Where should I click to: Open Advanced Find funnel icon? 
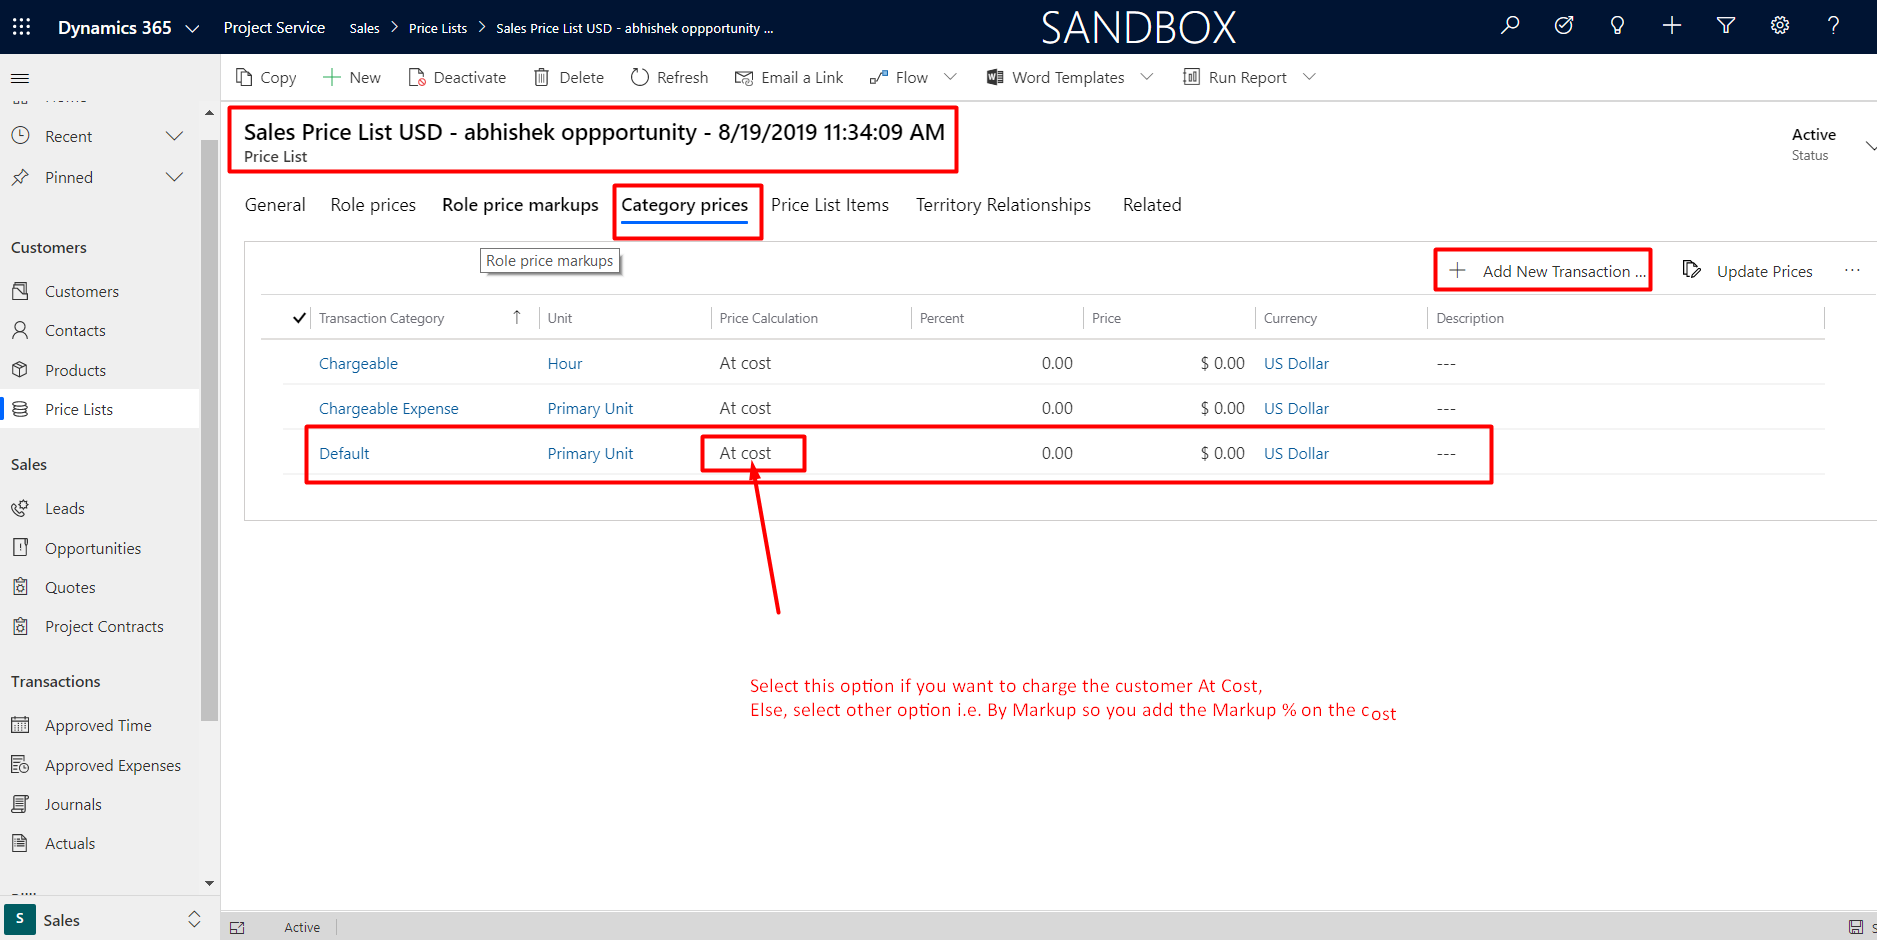click(1726, 26)
